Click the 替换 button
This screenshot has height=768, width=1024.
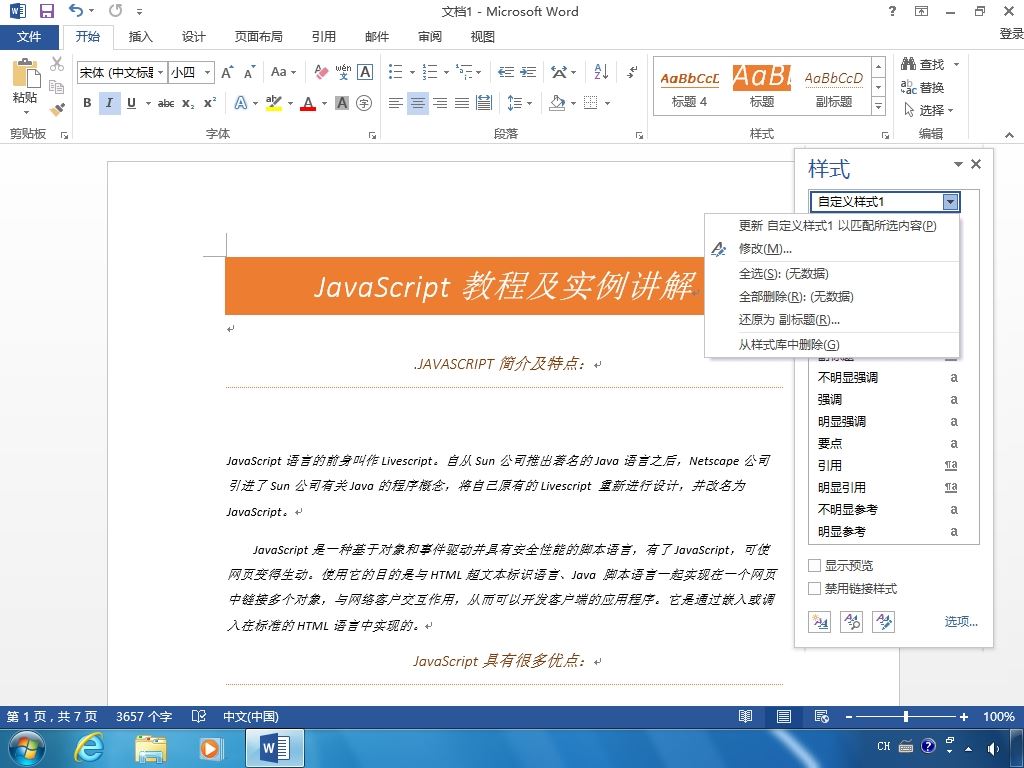(x=923, y=87)
